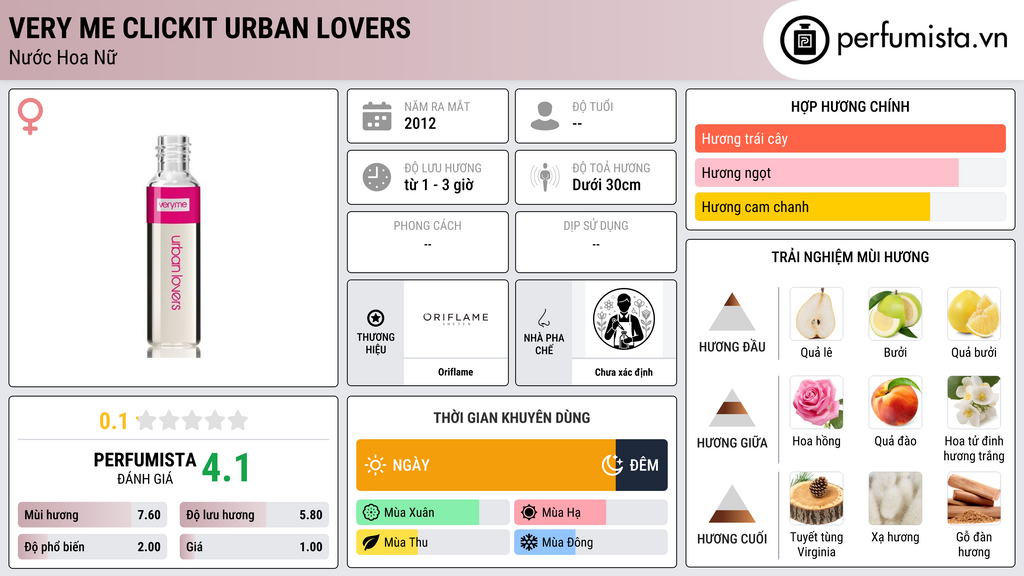This screenshot has height=576, width=1024.
Task: Click the snowflake icon for Mùa Đông
Action: click(528, 542)
